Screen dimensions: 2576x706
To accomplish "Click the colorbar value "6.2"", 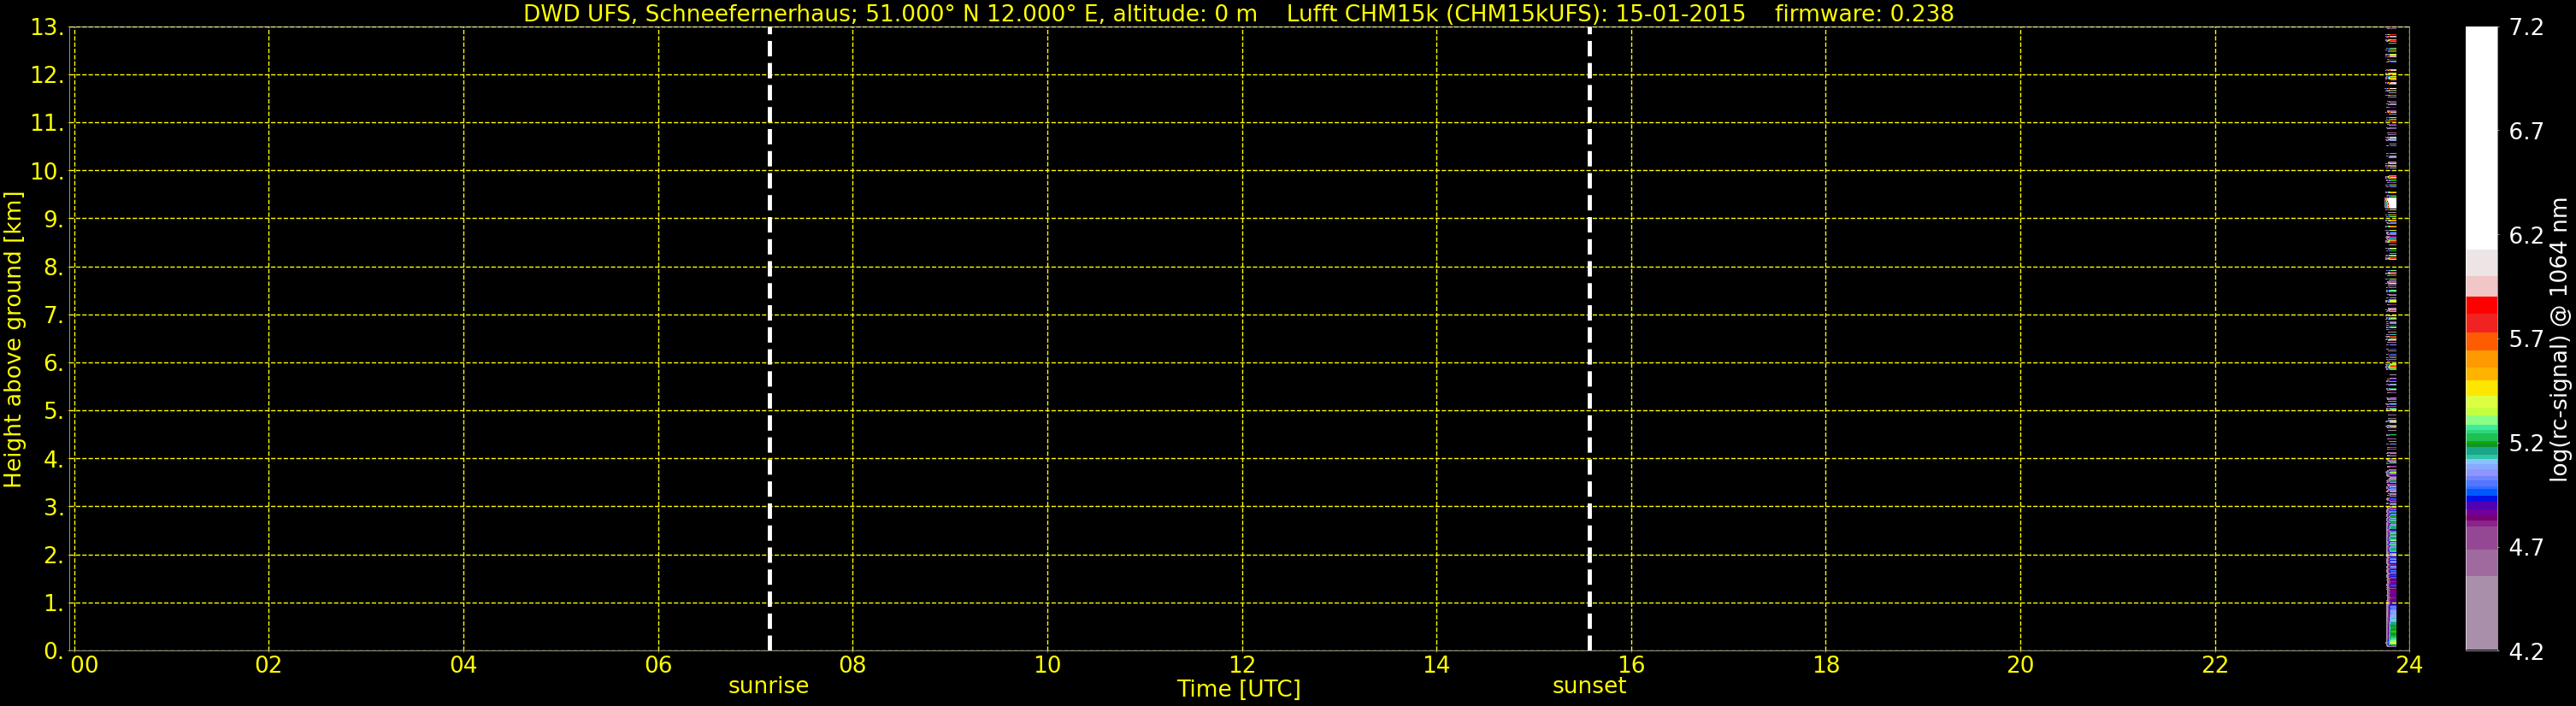I will (x=2526, y=236).
